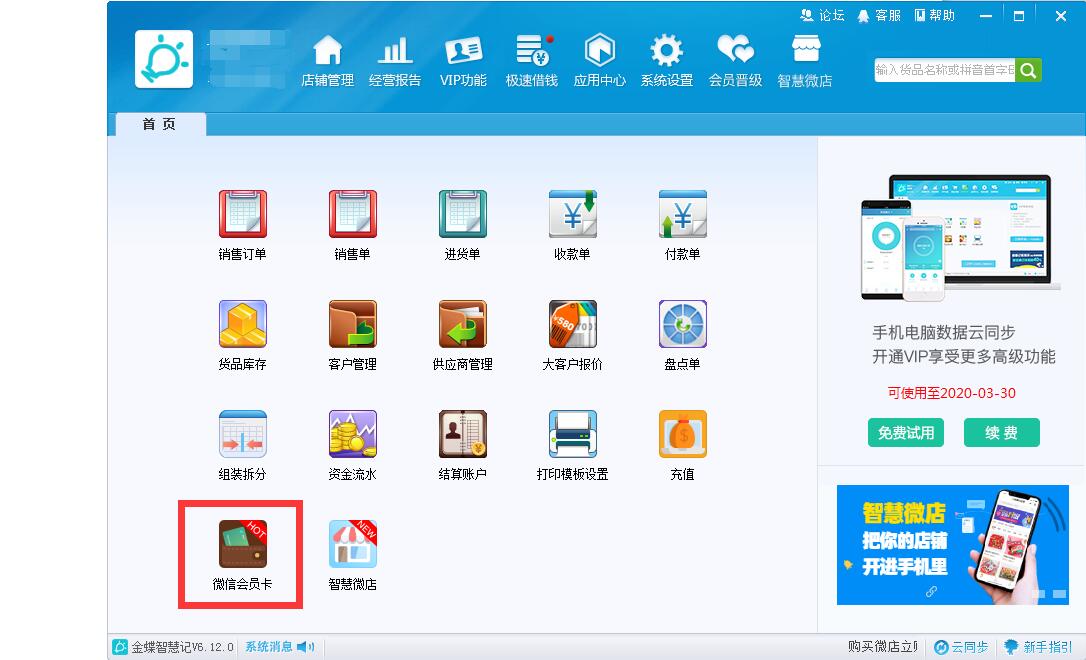This screenshot has width=1086, height=660.
Task: Click the 免费试用 free trial button
Action: [906, 433]
